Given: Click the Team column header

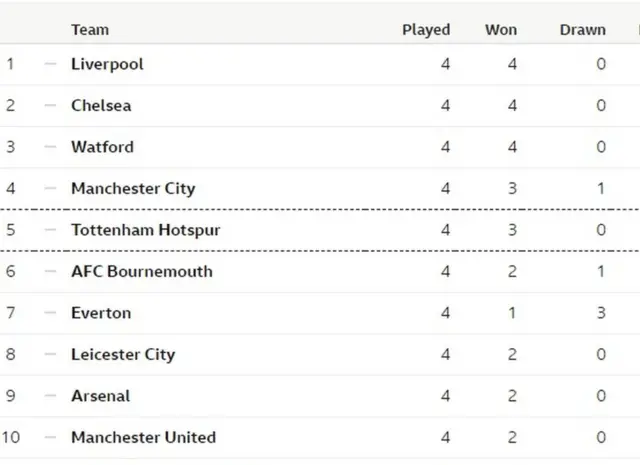Looking at the screenshot, I should (x=90, y=30).
